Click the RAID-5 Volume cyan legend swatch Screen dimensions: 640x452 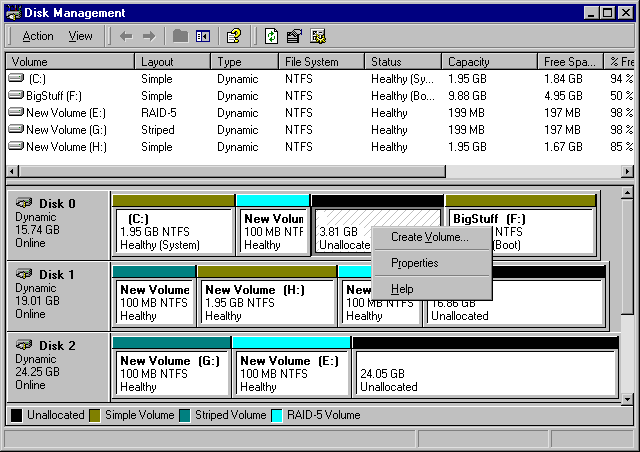278,415
